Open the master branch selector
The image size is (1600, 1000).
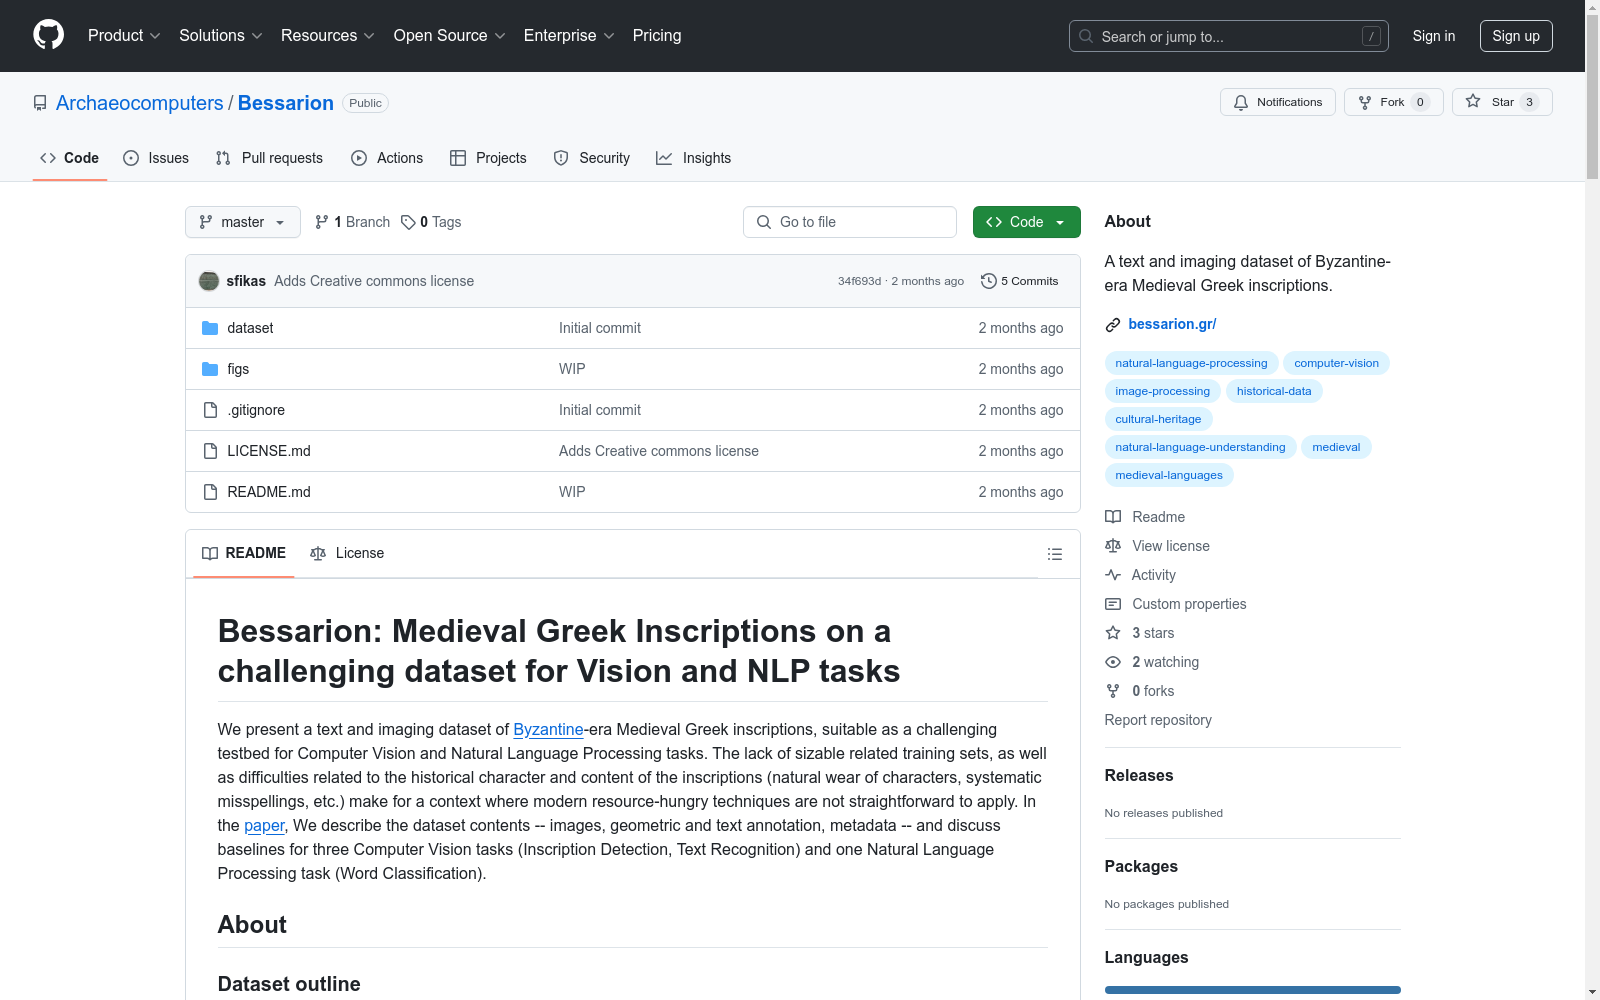point(243,222)
